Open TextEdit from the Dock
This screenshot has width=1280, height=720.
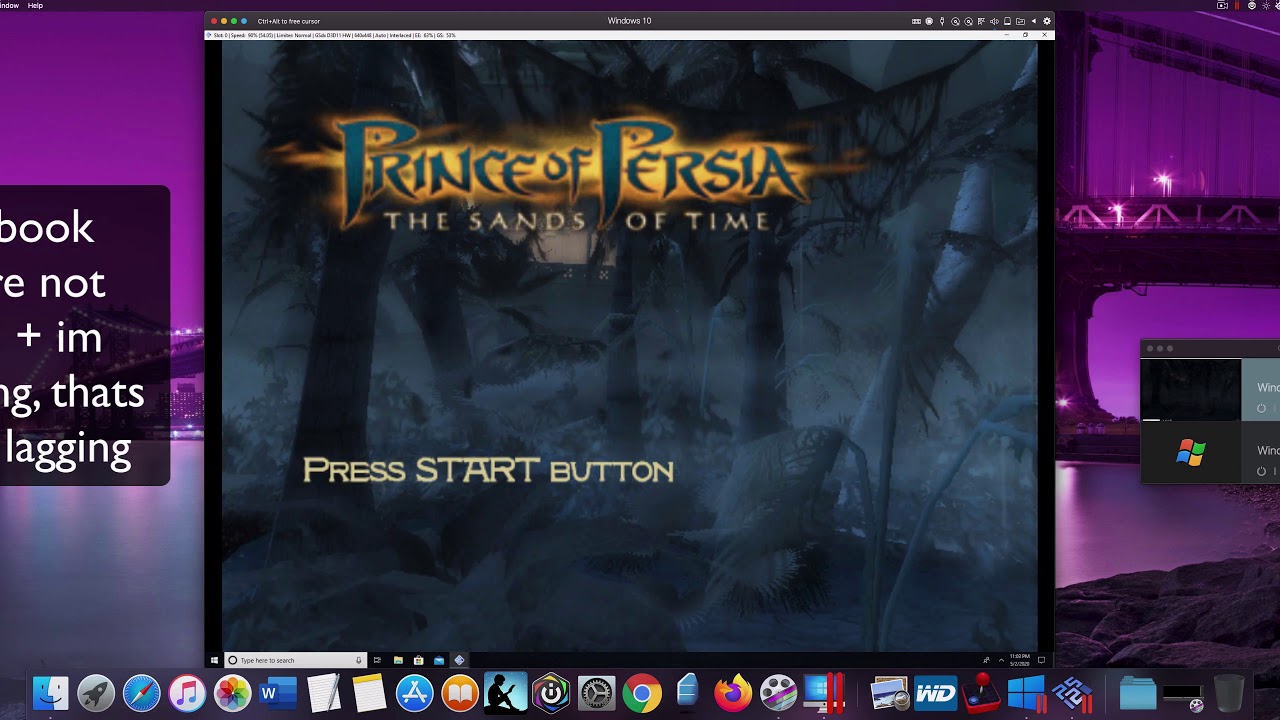323,693
